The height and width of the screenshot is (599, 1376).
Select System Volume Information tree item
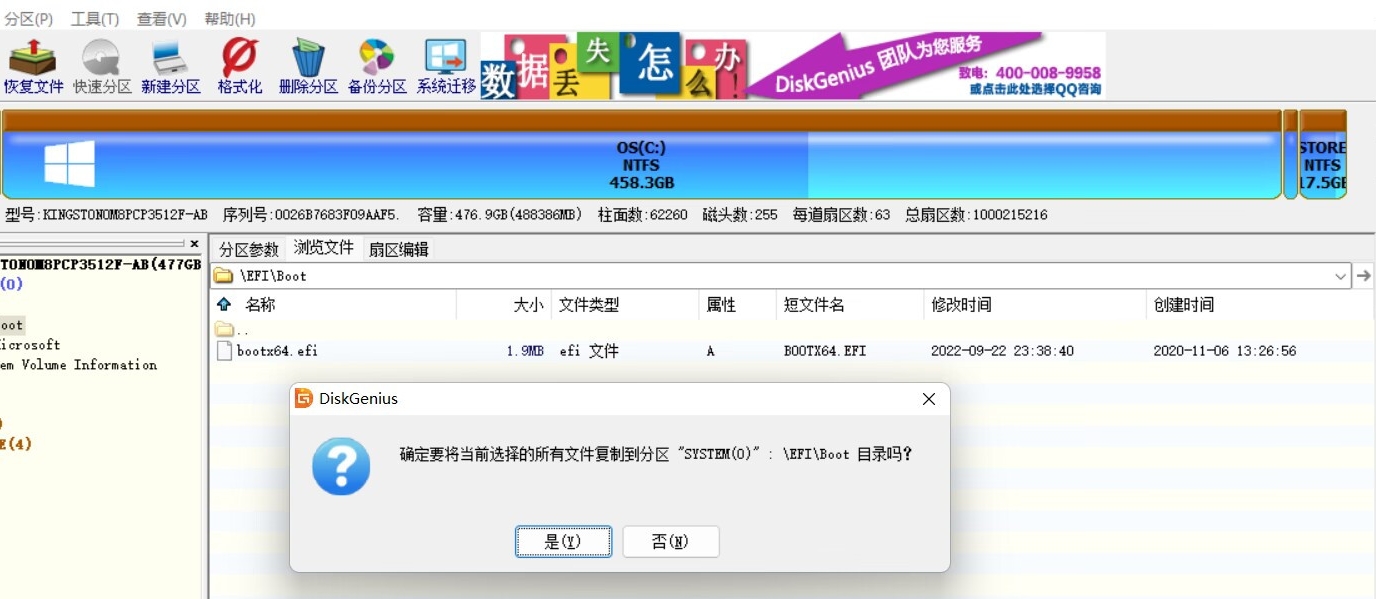78,365
